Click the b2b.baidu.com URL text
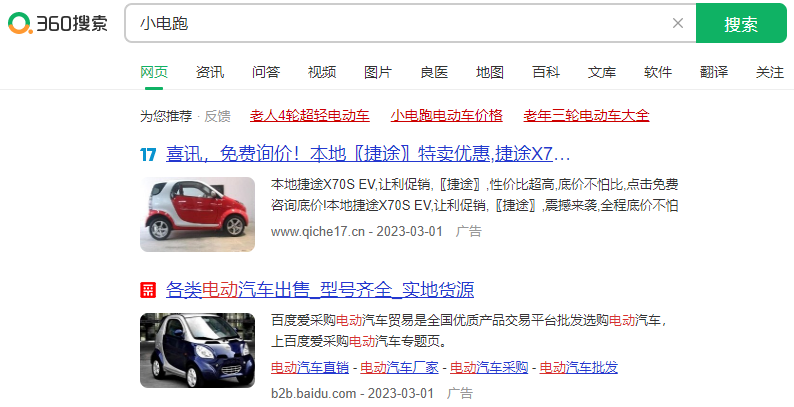 tap(313, 393)
